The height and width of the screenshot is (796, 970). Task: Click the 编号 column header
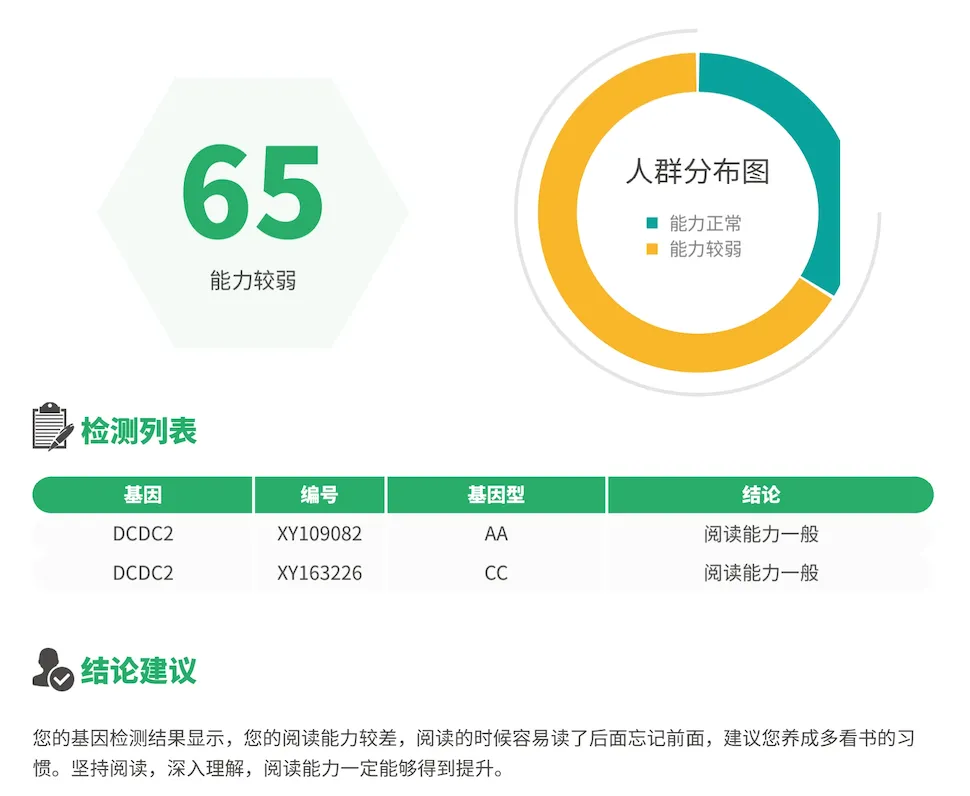[319, 495]
